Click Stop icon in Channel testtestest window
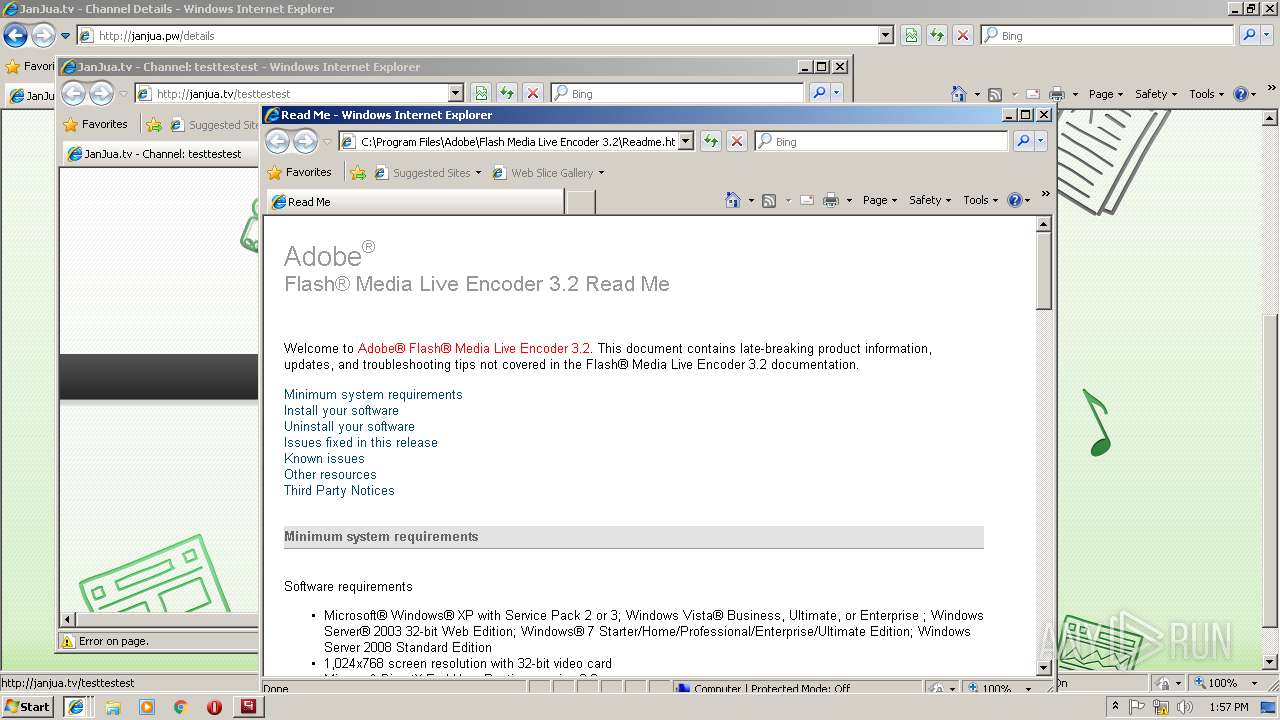Image resolution: width=1280 pixels, height=720 pixels. tap(533, 93)
